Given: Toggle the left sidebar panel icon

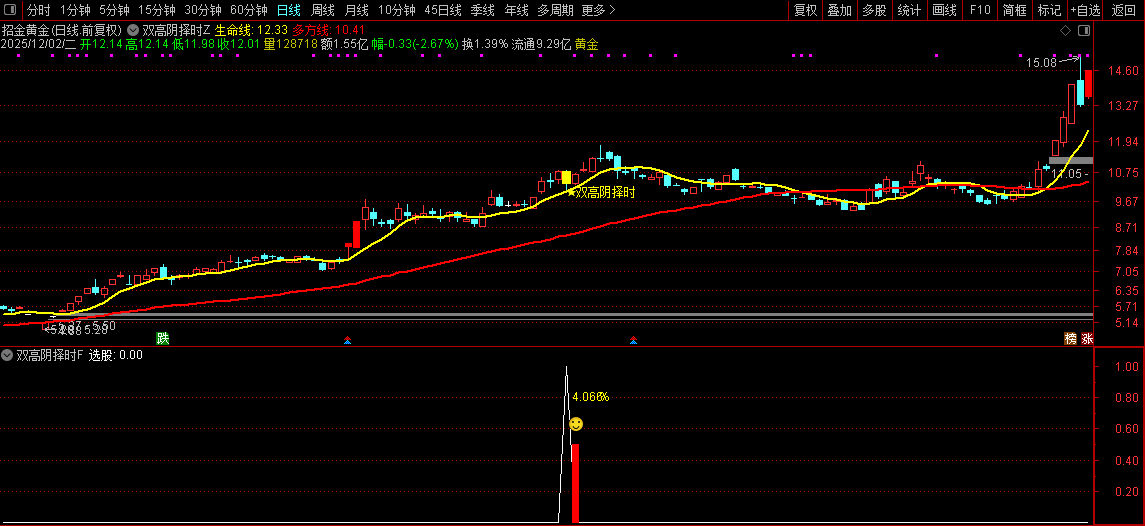Looking at the screenshot, I should pos(9,10).
